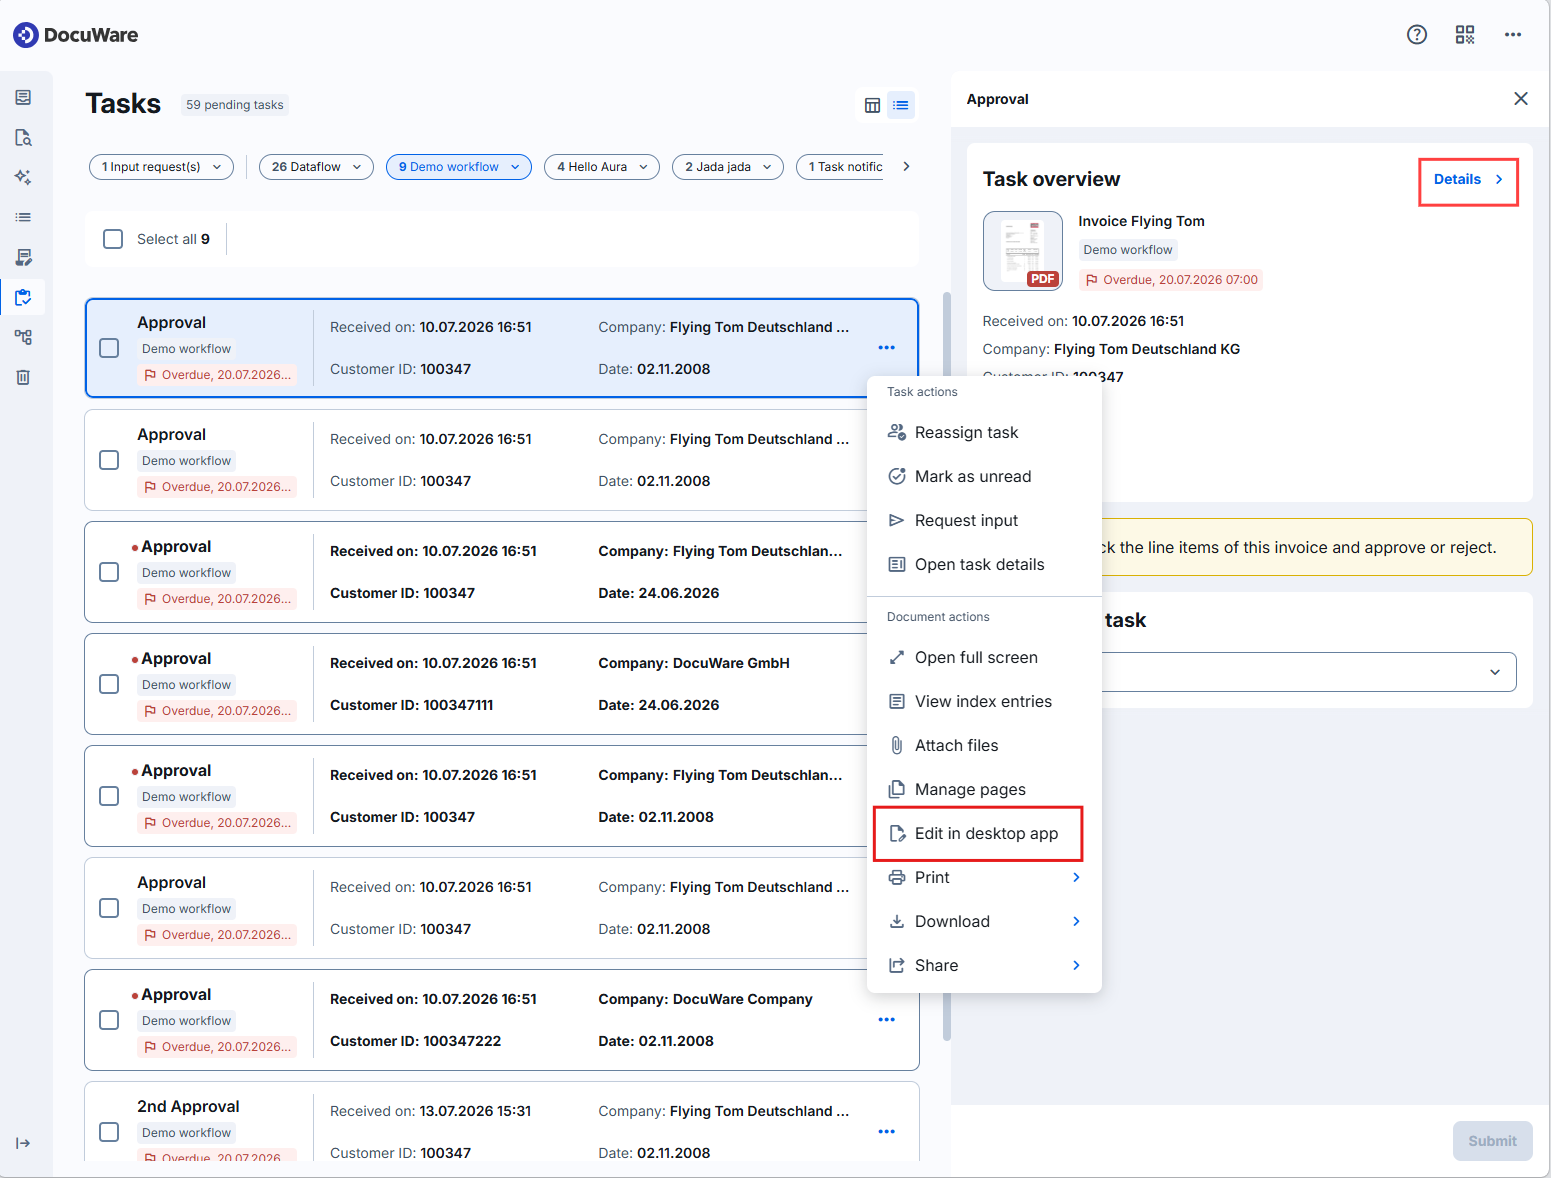Expand the 4 Hello Aura filter dropdown

point(602,167)
